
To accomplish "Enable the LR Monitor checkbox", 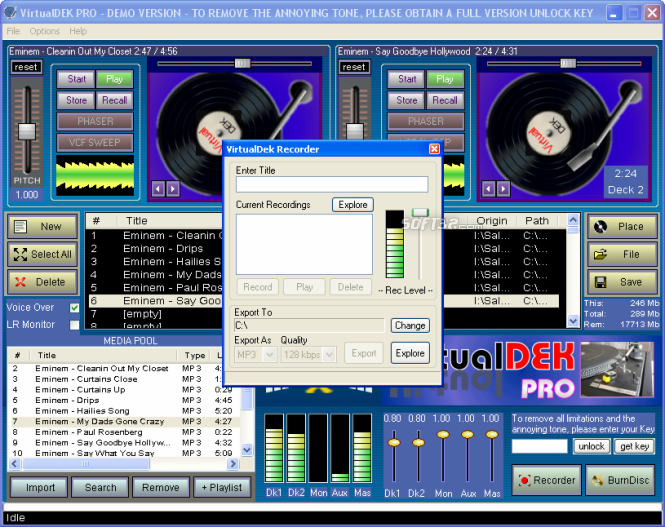I will tap(74, 325).
